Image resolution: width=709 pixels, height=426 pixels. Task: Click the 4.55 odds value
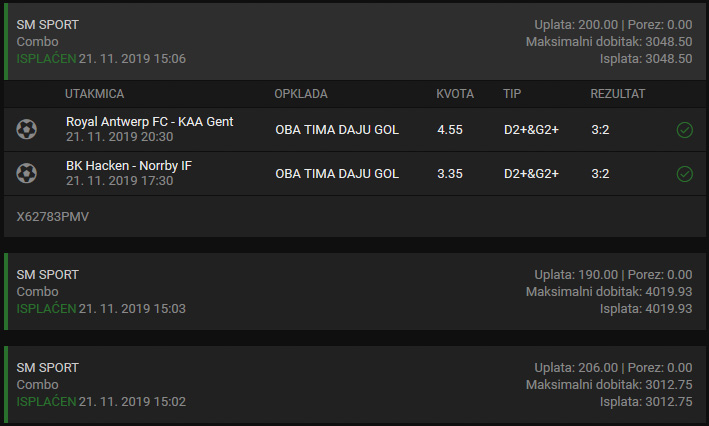pyautogui.click(x=450, y=130)
